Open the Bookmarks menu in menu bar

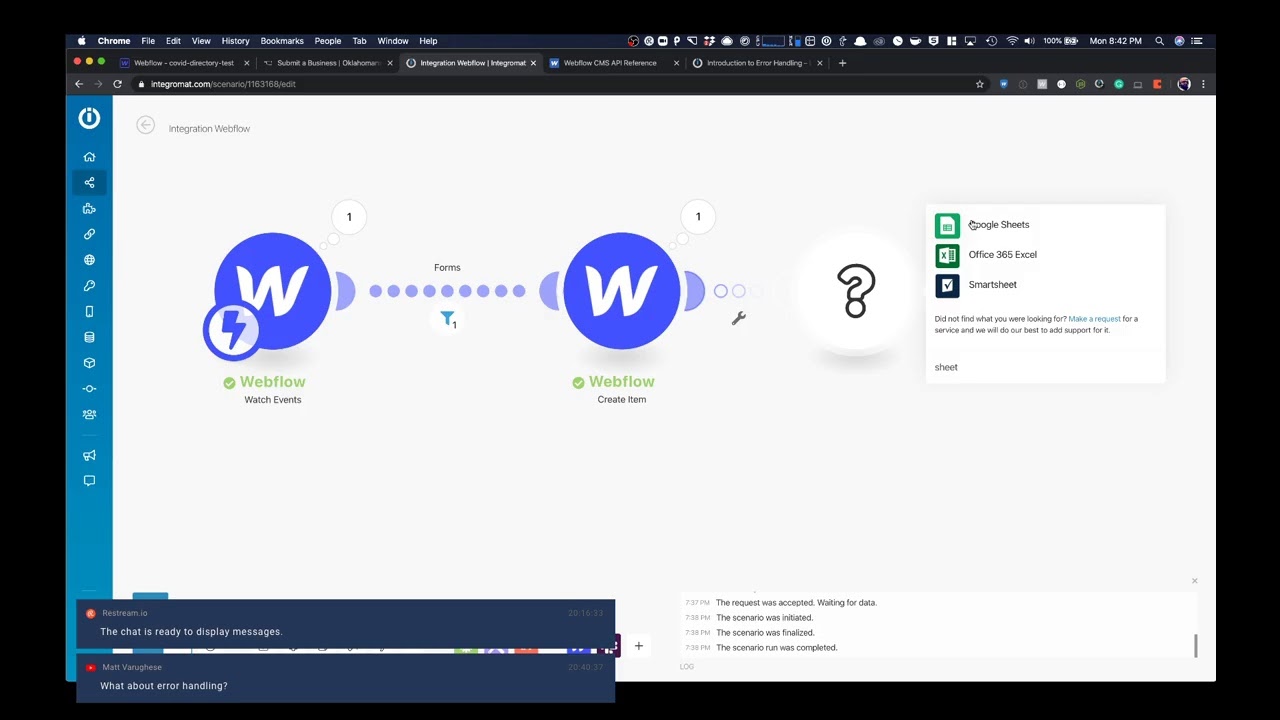tap(282, 41)
